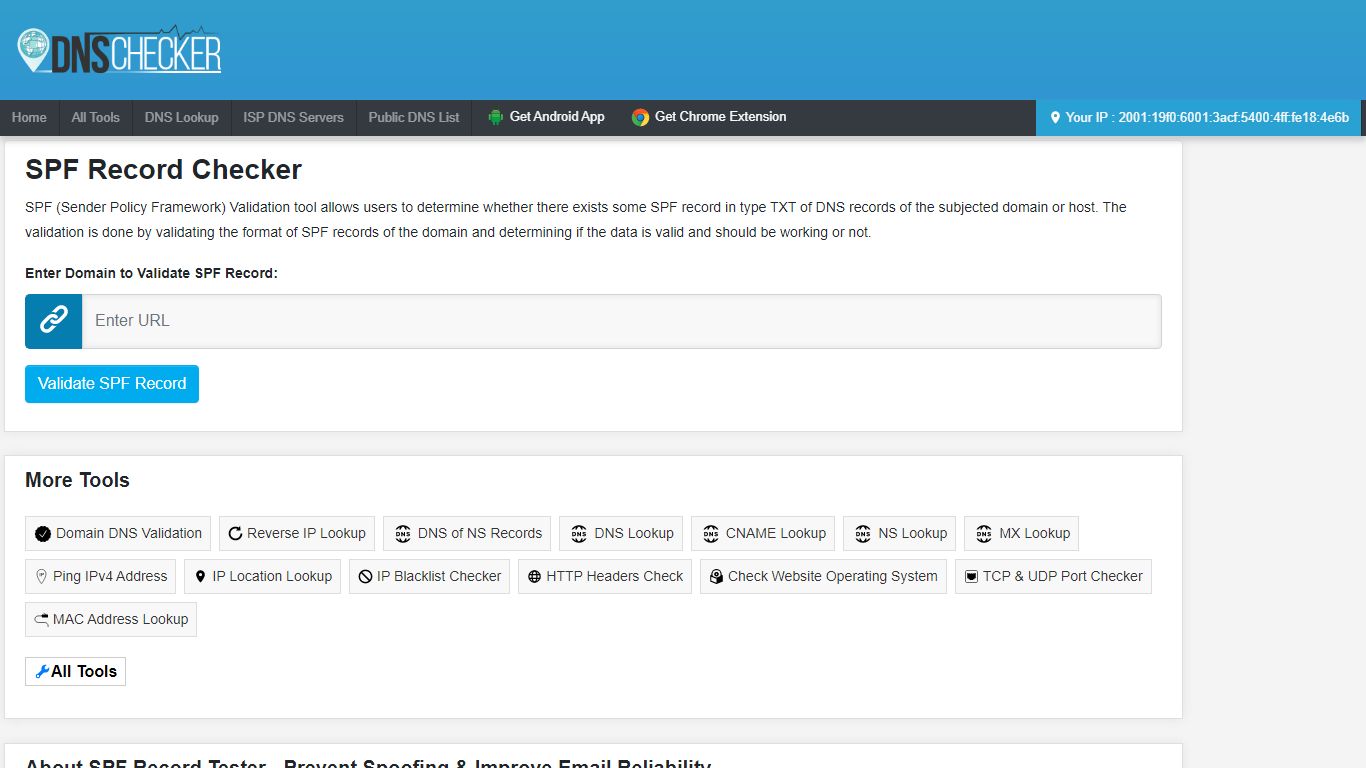
Task: Click the Enter URL input field
Action: point(621,321)
